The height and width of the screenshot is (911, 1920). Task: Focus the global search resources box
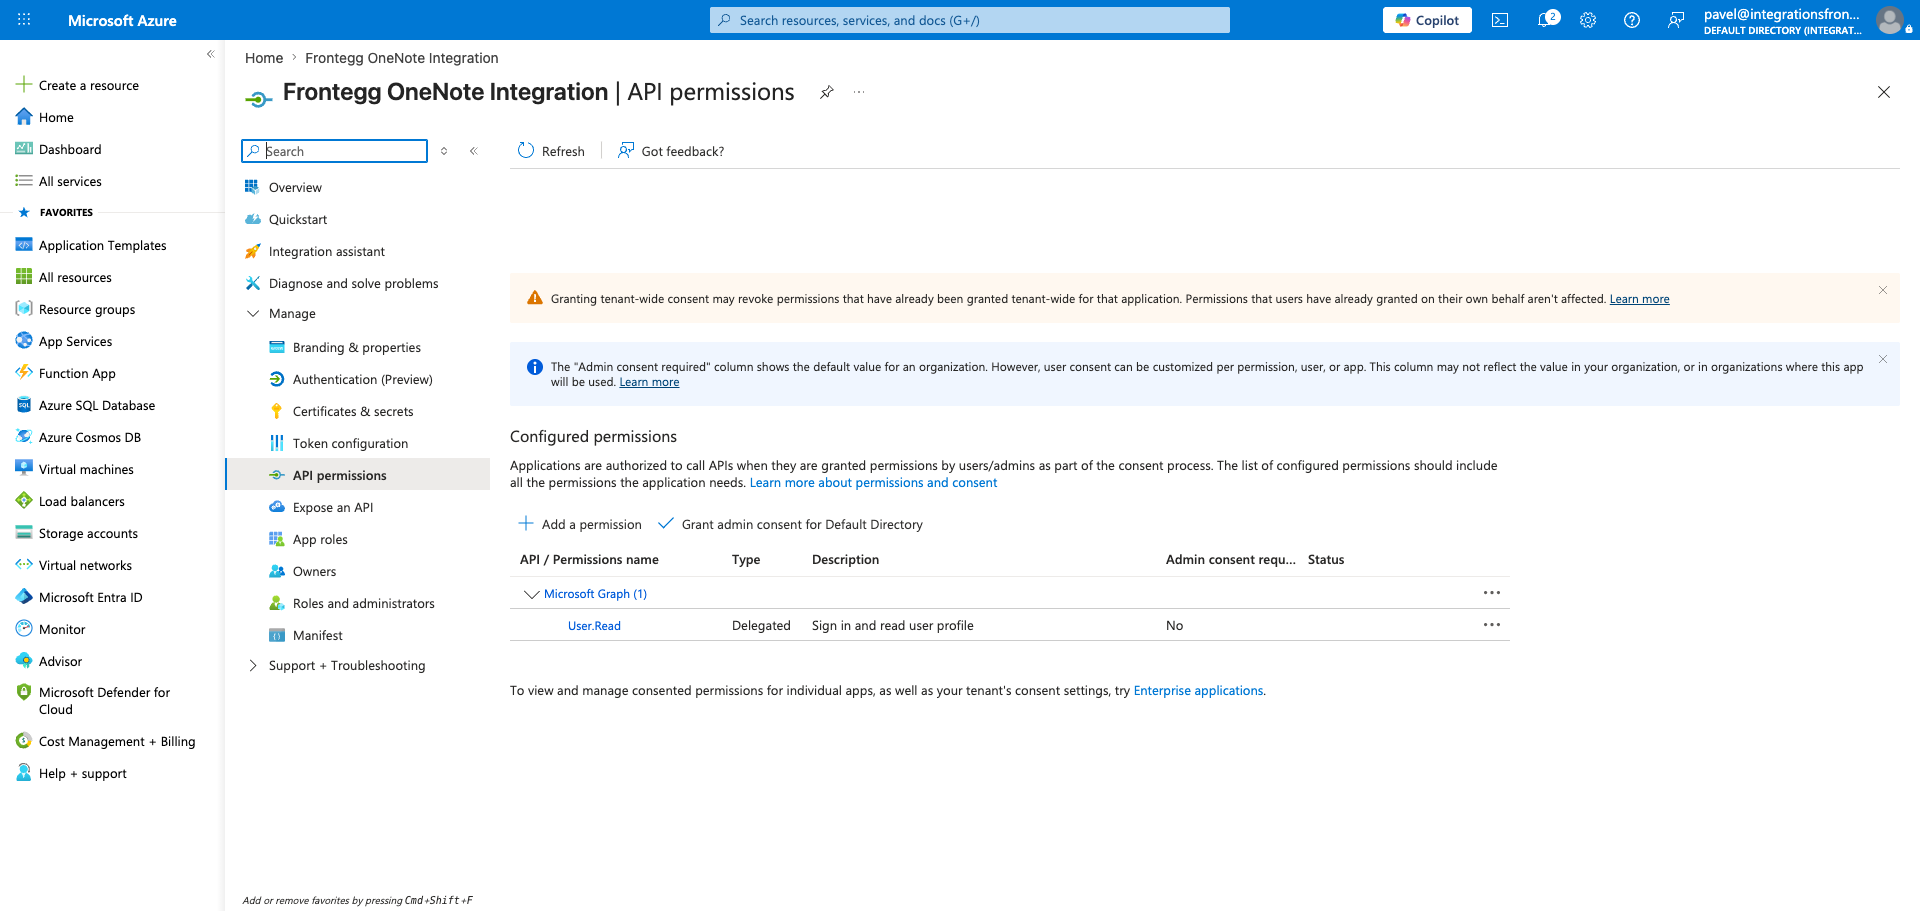click(970, 20)
